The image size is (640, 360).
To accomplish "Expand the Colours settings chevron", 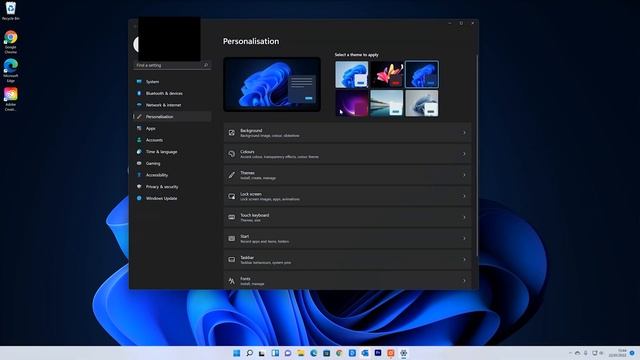I will pos(464,154).
